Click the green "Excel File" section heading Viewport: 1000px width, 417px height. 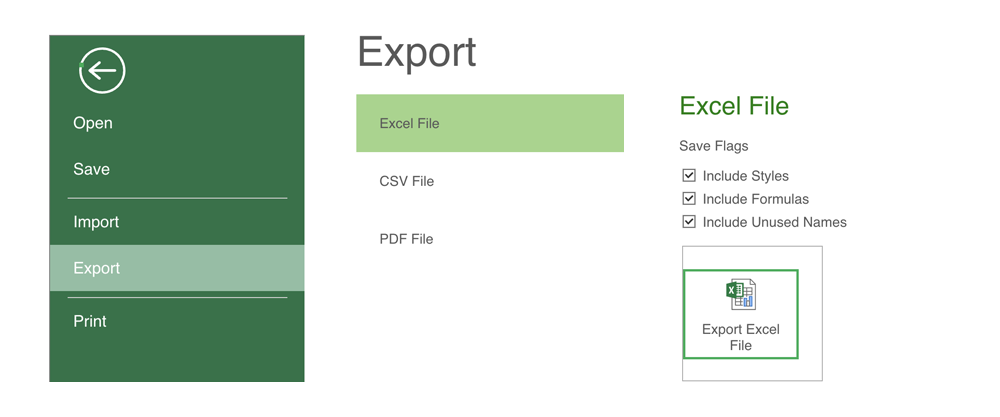(734, 106)
